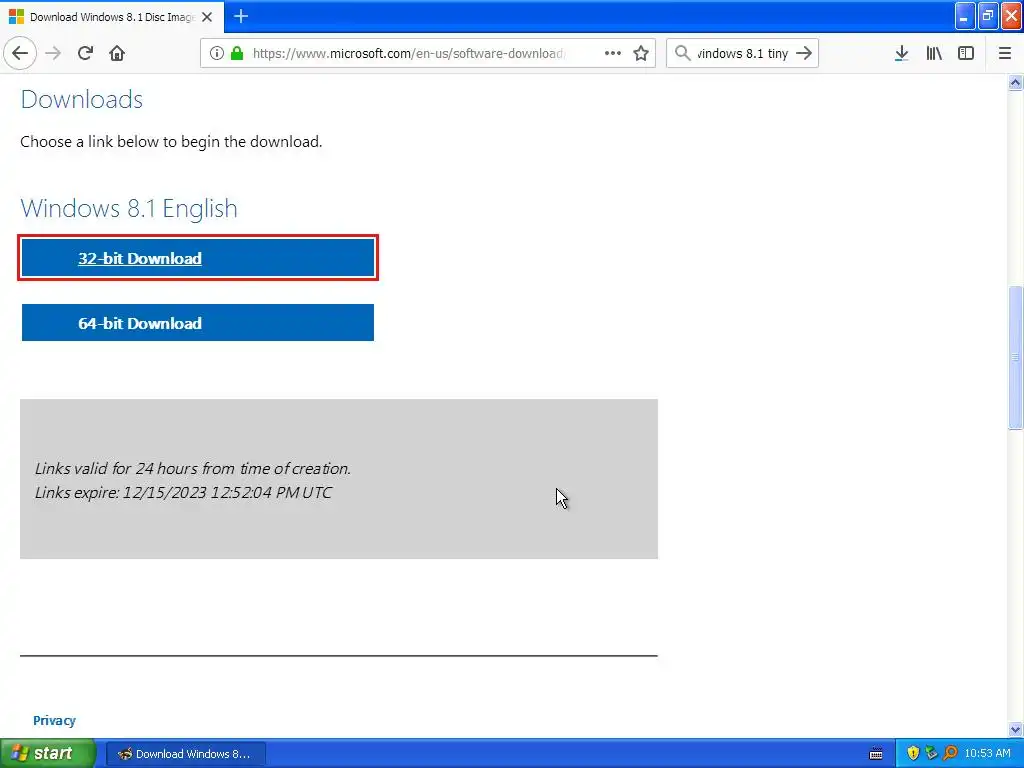Click Choose a link below text
This screenshot has width=1024, height=768.
pyautogui.click(x=171, y=142)
